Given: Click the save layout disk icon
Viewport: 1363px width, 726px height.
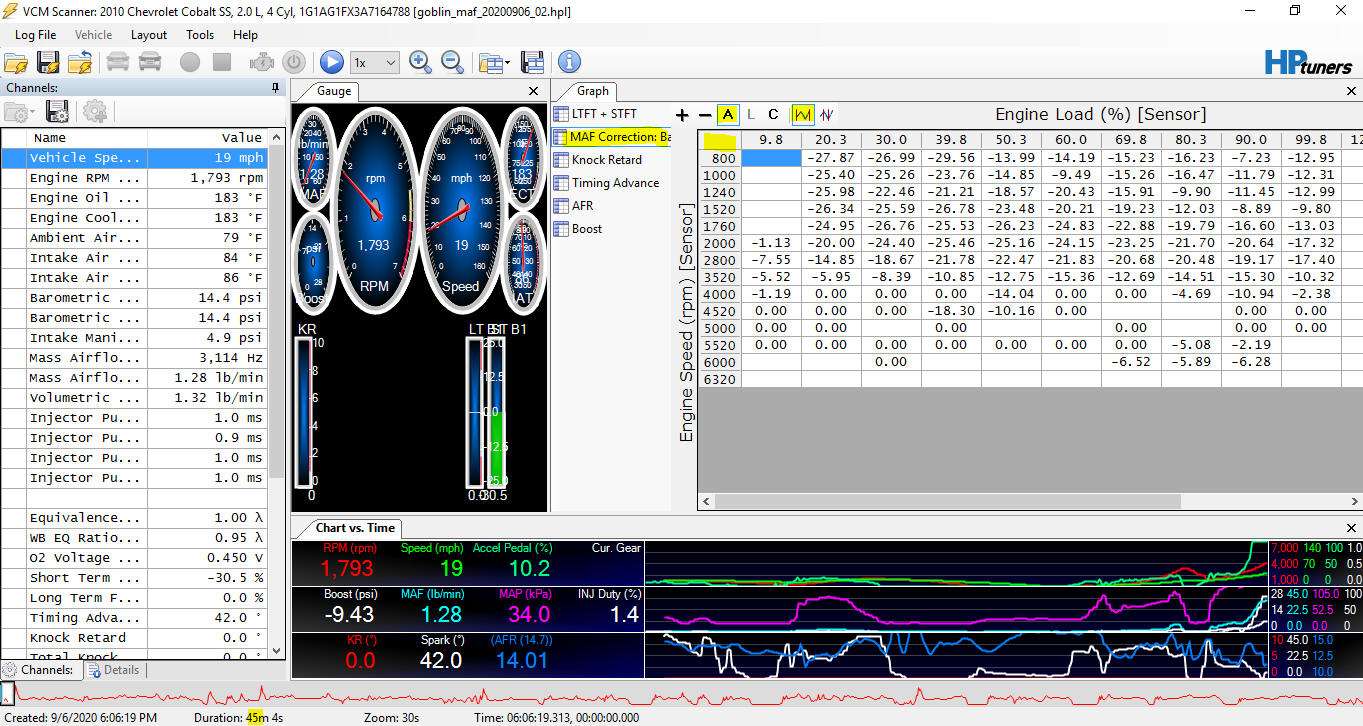Looking at the screenshot, I should tap(532, 62).
